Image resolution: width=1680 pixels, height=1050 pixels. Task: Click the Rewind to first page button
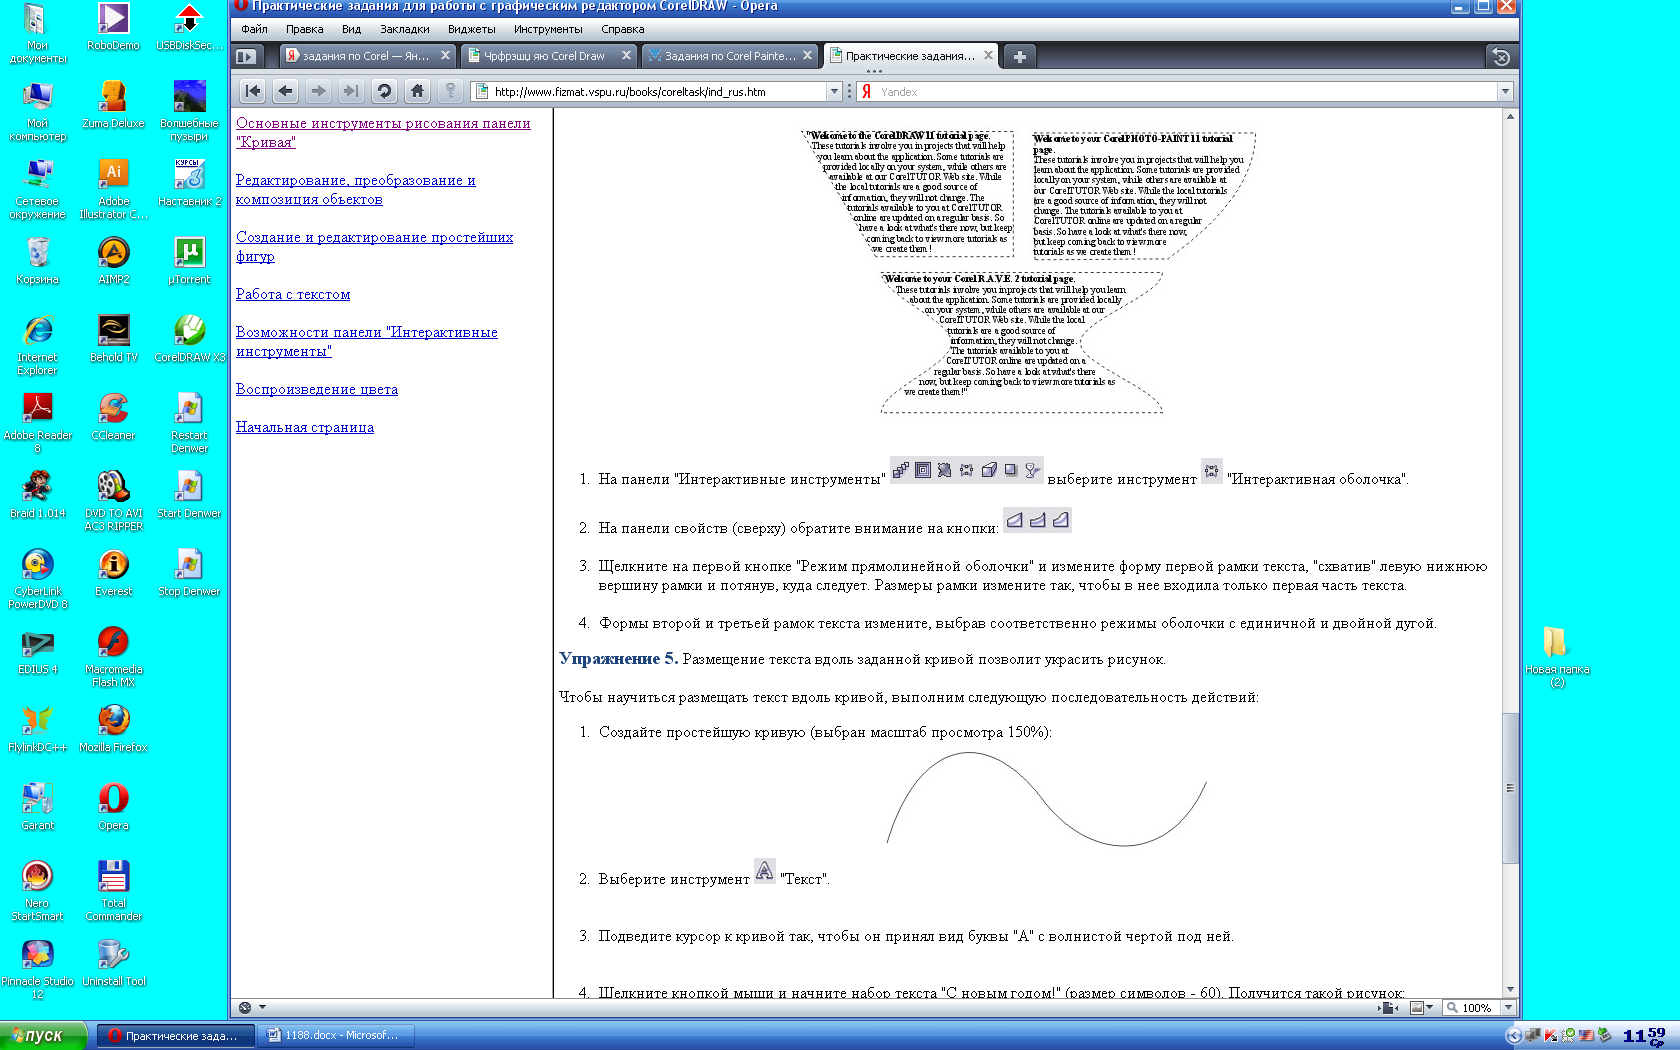(x=253, y=91)
